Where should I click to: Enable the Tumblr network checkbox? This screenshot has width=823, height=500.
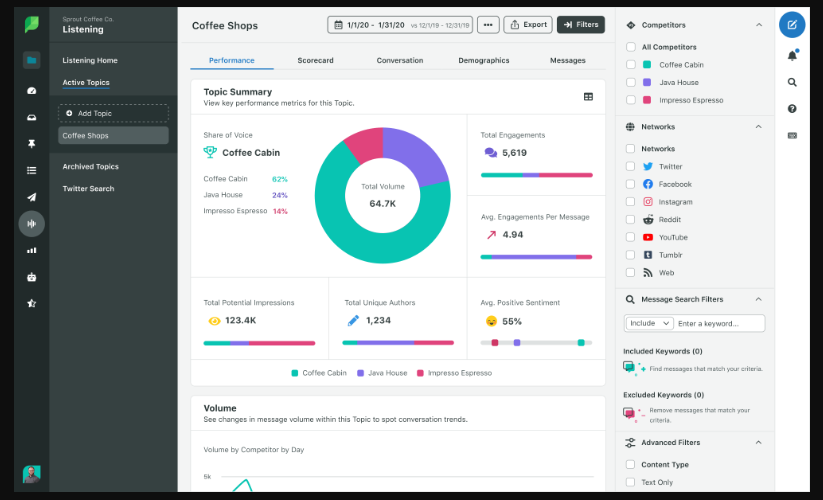pos(630,255)
